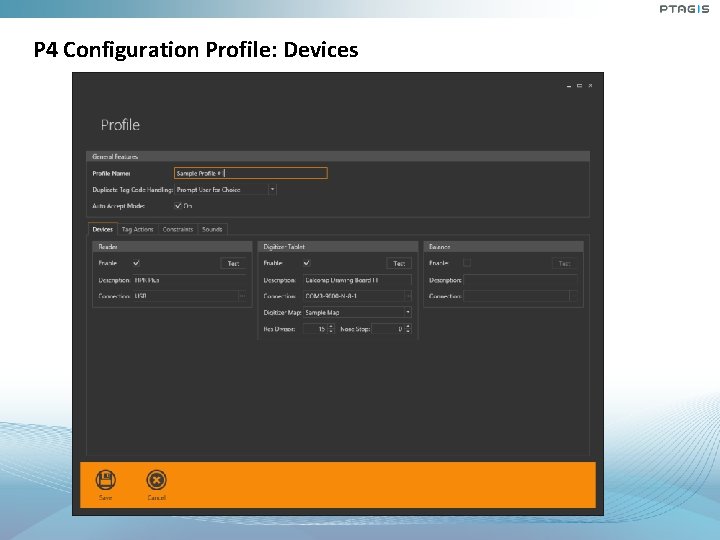Decrease the first Digitizer numeric spinner
Image resolution: width=720 pixels, height=540 pixels.
(331, 332)
